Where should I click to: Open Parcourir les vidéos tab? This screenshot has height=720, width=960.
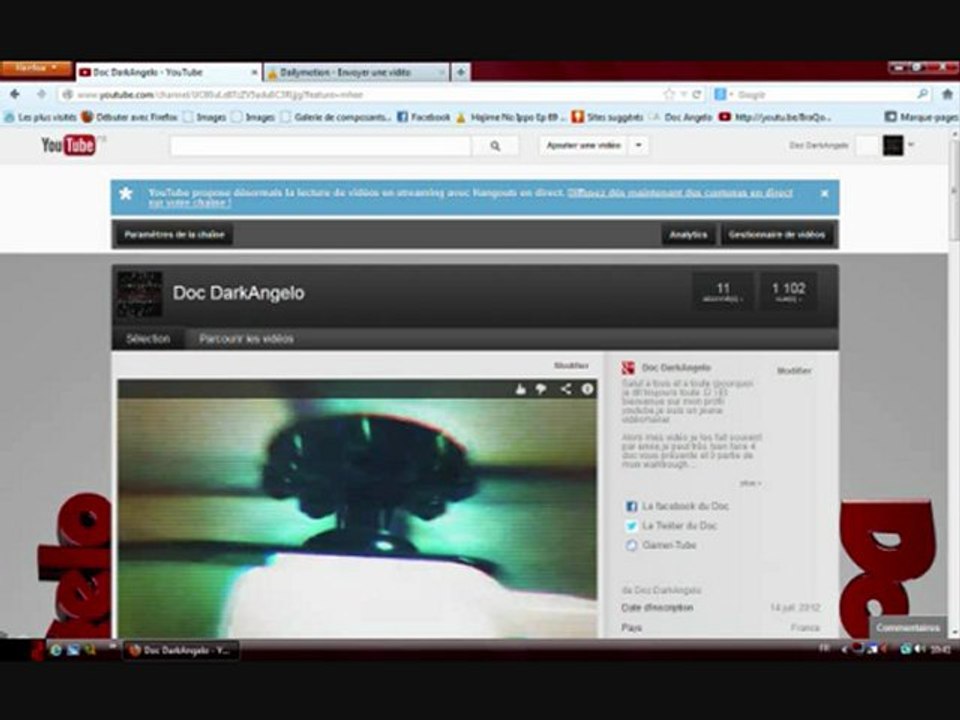tap(246, 339)
